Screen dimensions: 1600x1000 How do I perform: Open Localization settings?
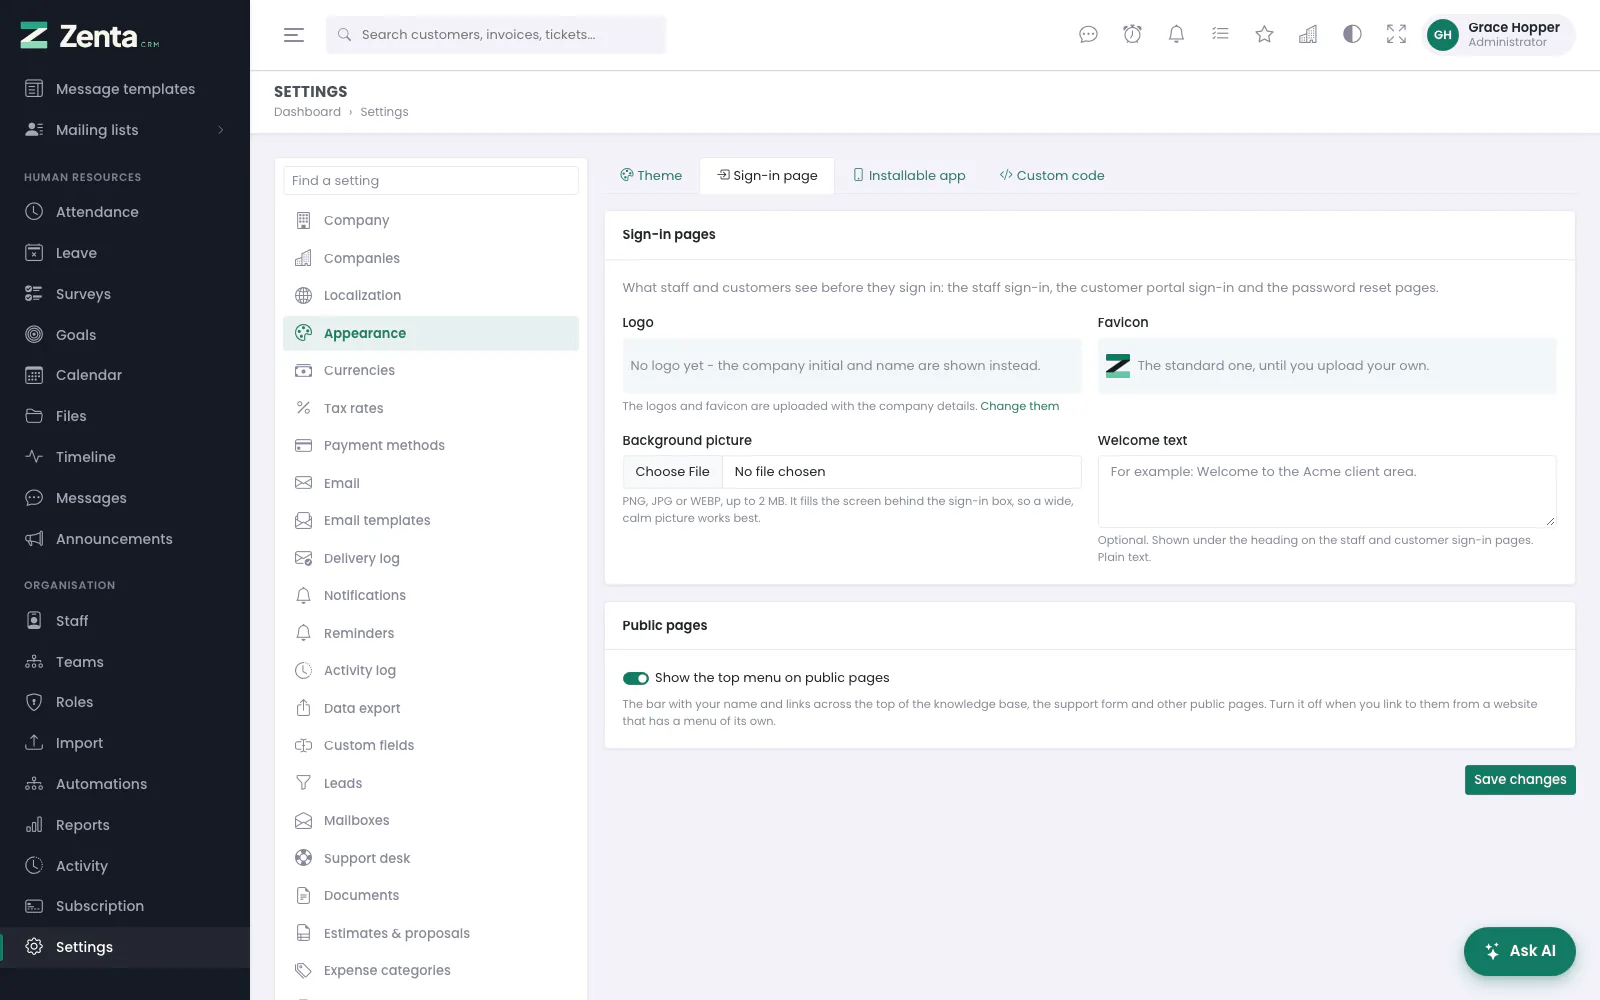pos(431,296)
